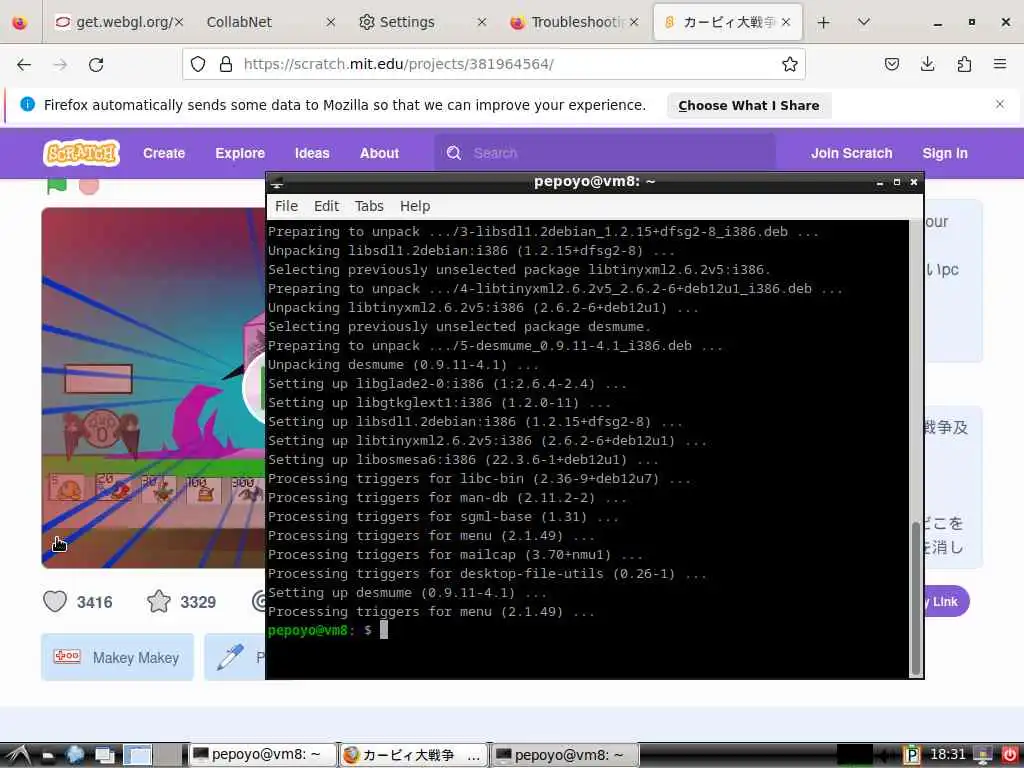Click the terminal title bar 'pepoyo@vm8: ~'
The width and height of the screenshot is (1024, 768).
tap(594, 182)
